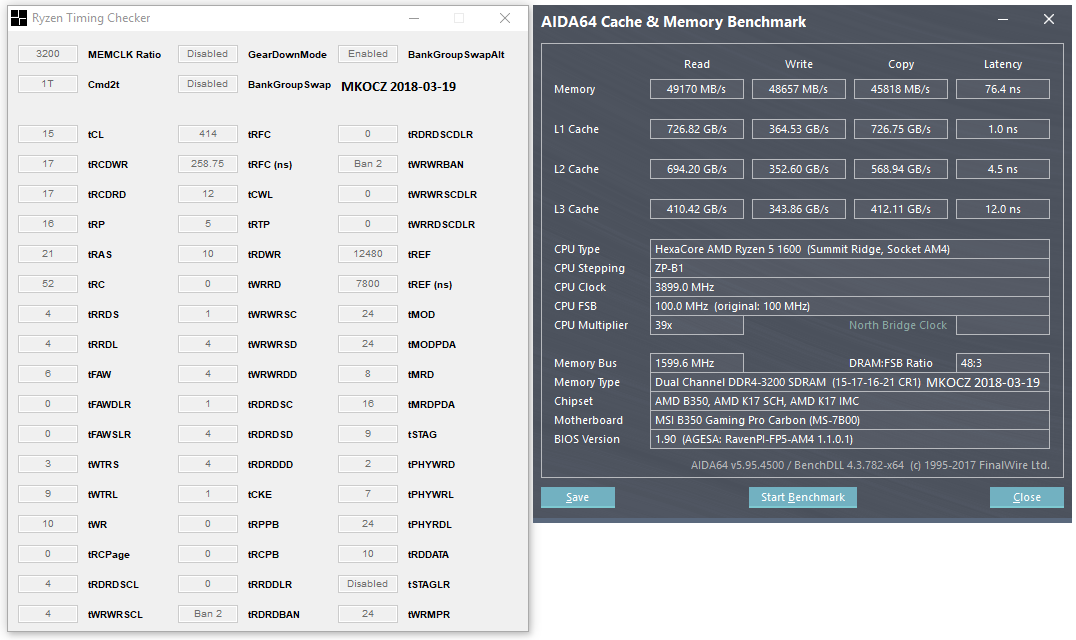Click the tREF (ns) value 7800
The image size is (1076, 640).
pos(368,284)
